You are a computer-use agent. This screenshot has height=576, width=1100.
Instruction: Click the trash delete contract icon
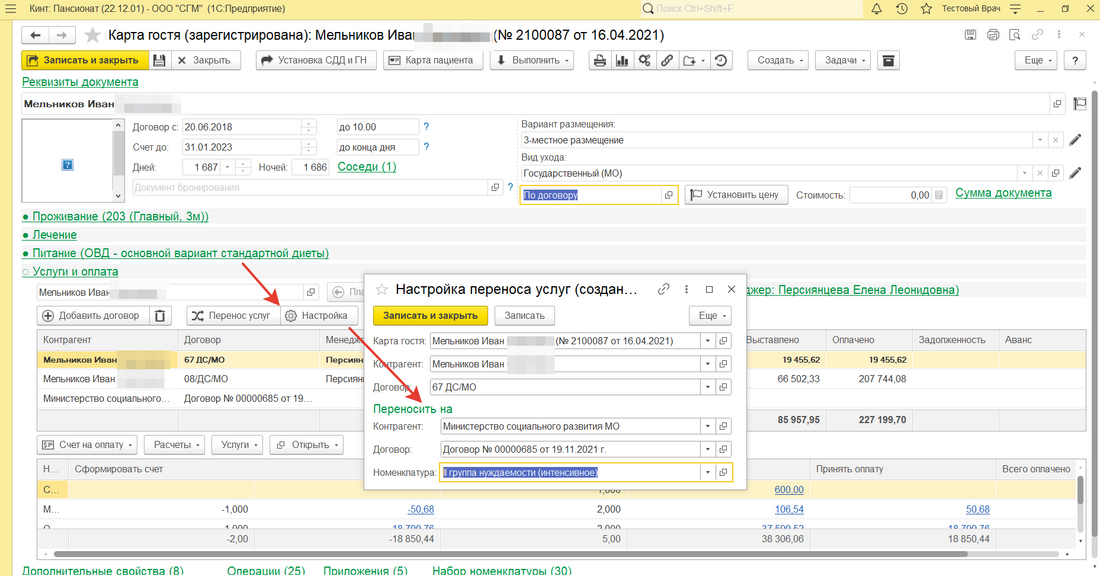coord(160,316)
